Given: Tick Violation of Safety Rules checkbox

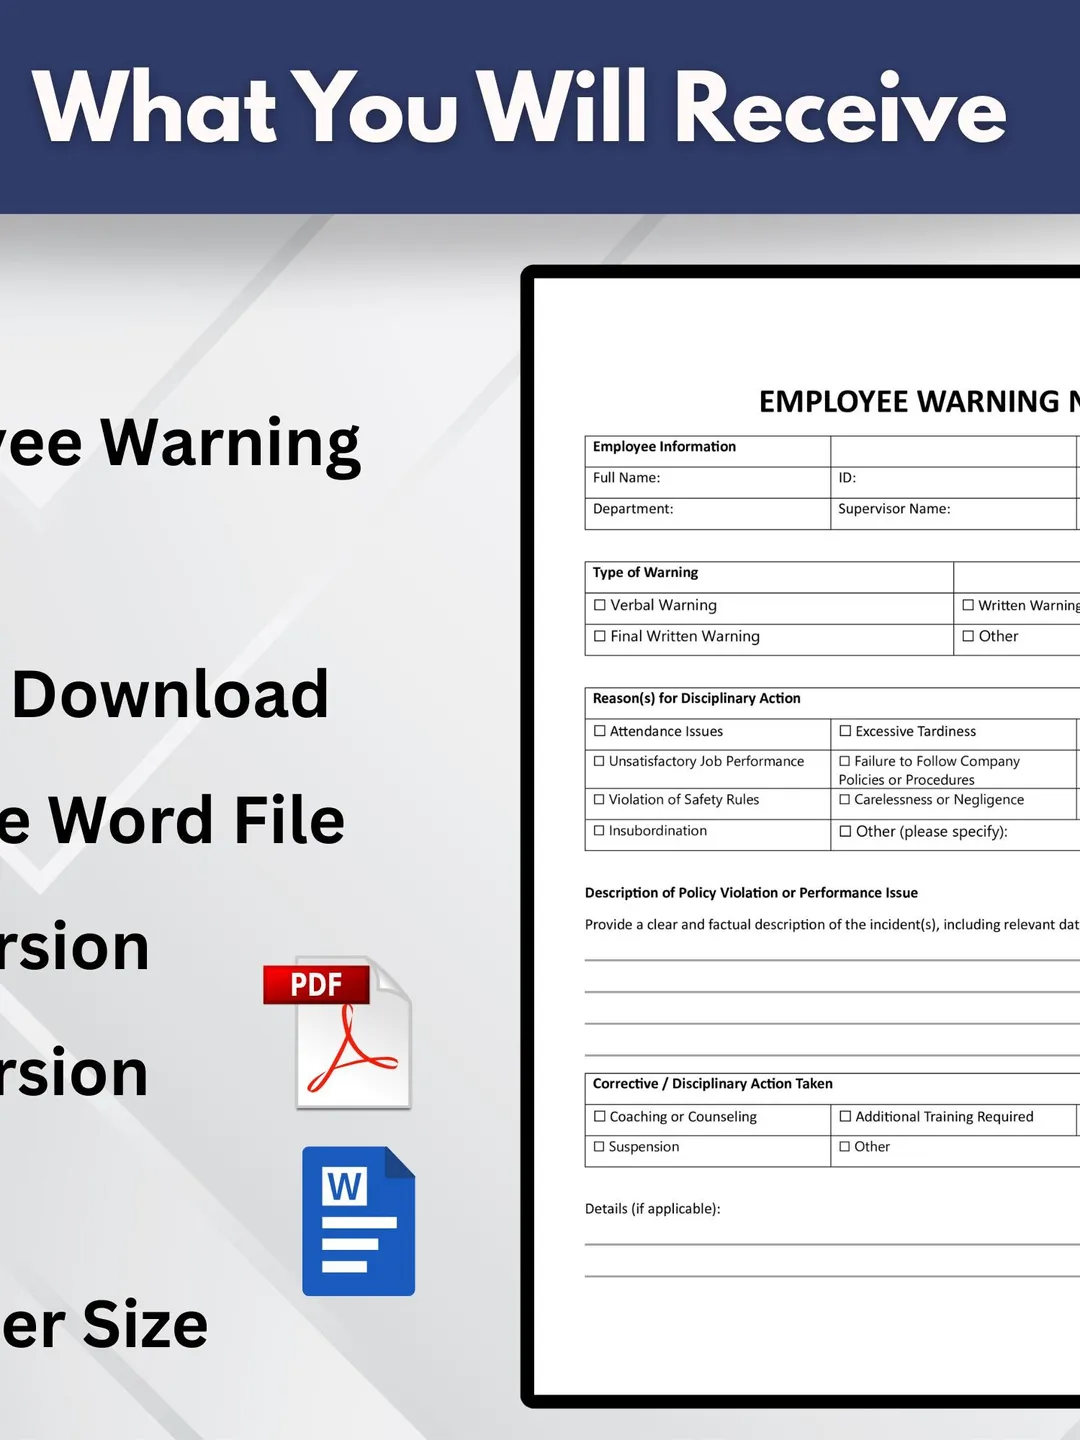Looking at the screenshot, I should click(600, 799).
